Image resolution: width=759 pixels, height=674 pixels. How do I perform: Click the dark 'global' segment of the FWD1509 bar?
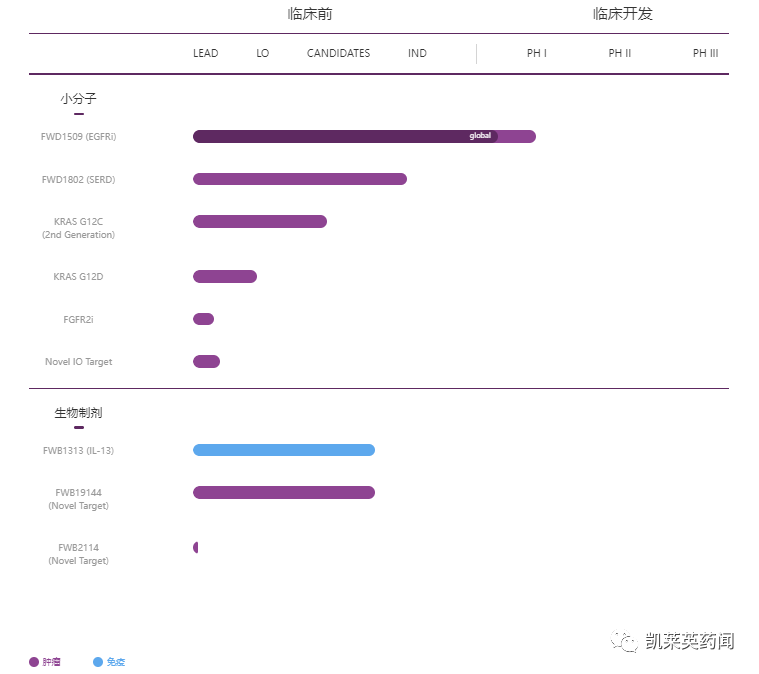tap(345, 136)
